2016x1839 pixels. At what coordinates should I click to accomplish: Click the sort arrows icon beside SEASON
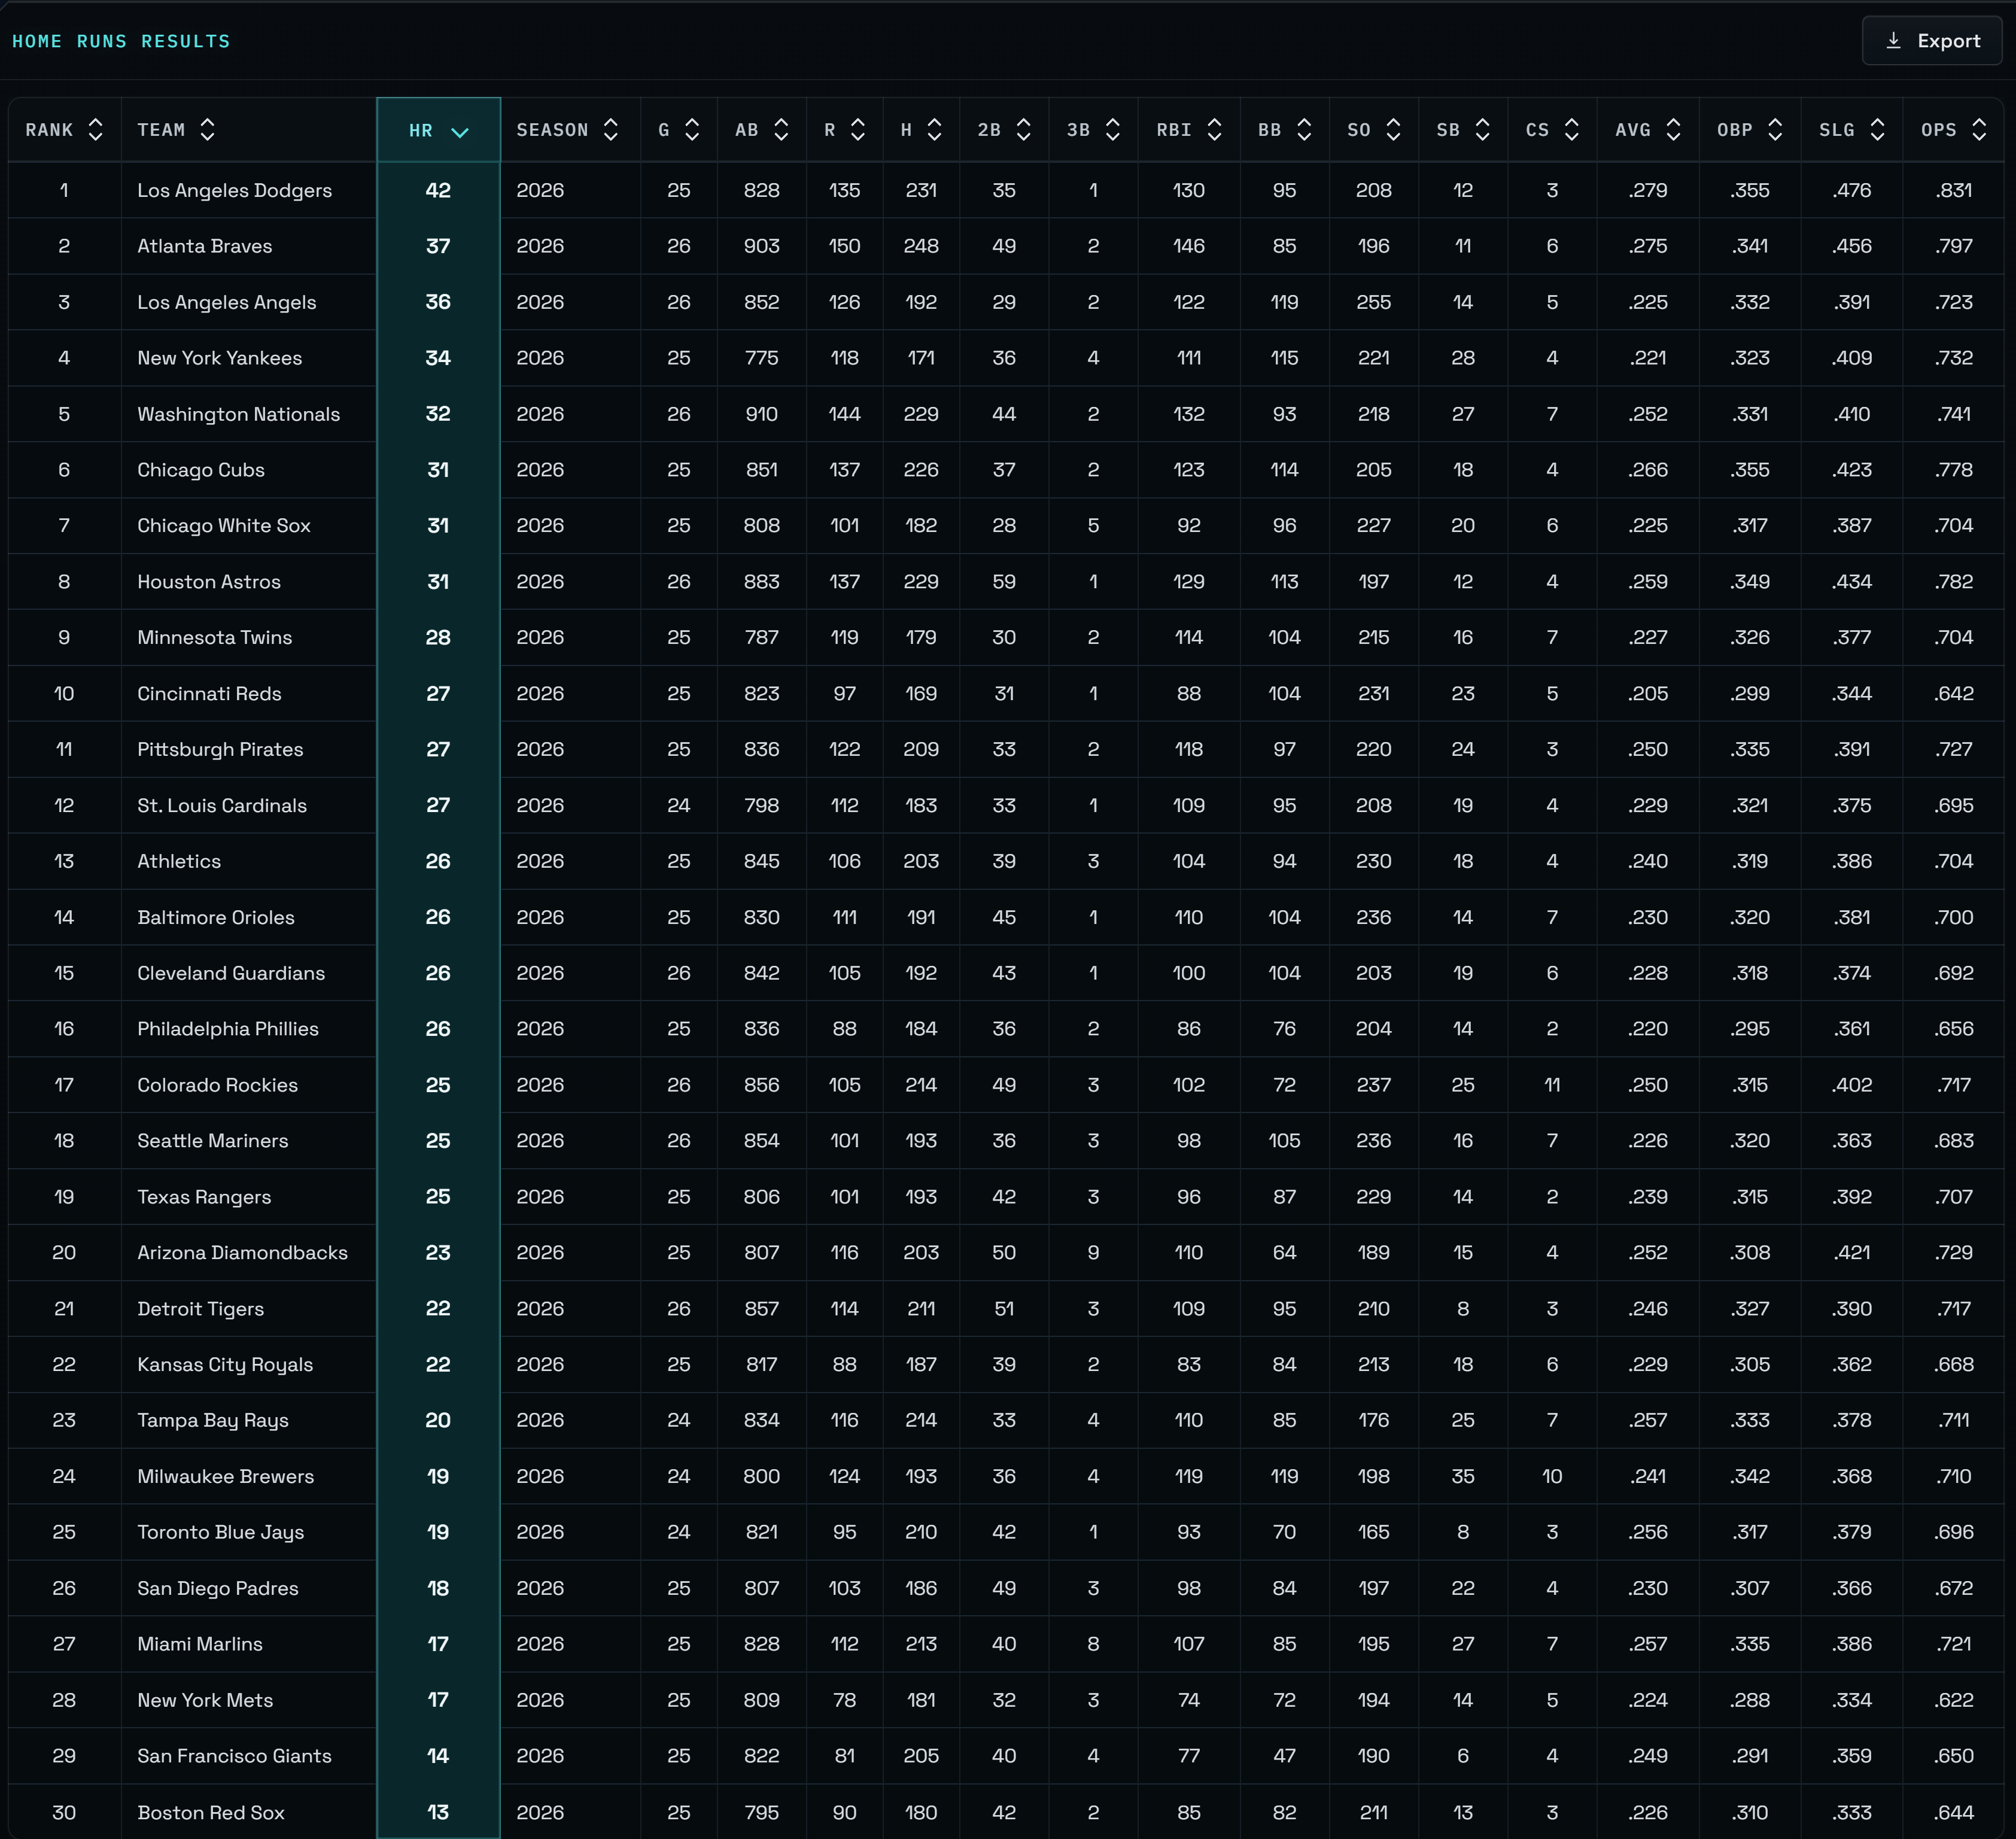pyautogui.click(x=611, y=130)
